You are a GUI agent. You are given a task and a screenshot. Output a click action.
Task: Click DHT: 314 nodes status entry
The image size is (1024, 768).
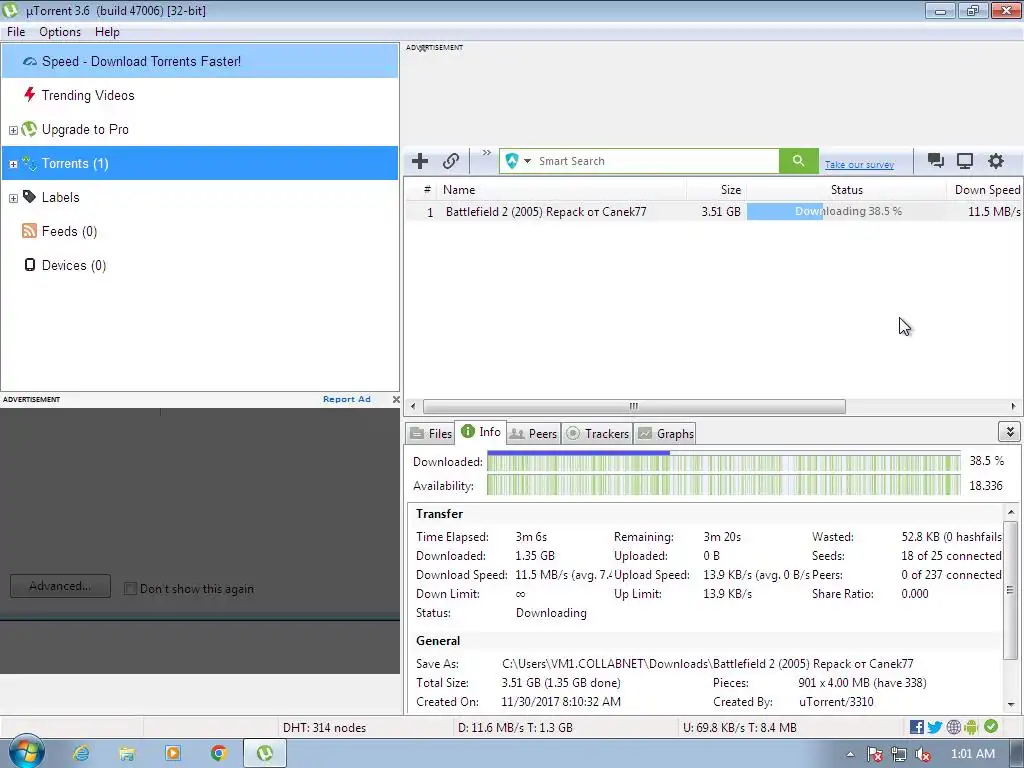coord(324,728)
